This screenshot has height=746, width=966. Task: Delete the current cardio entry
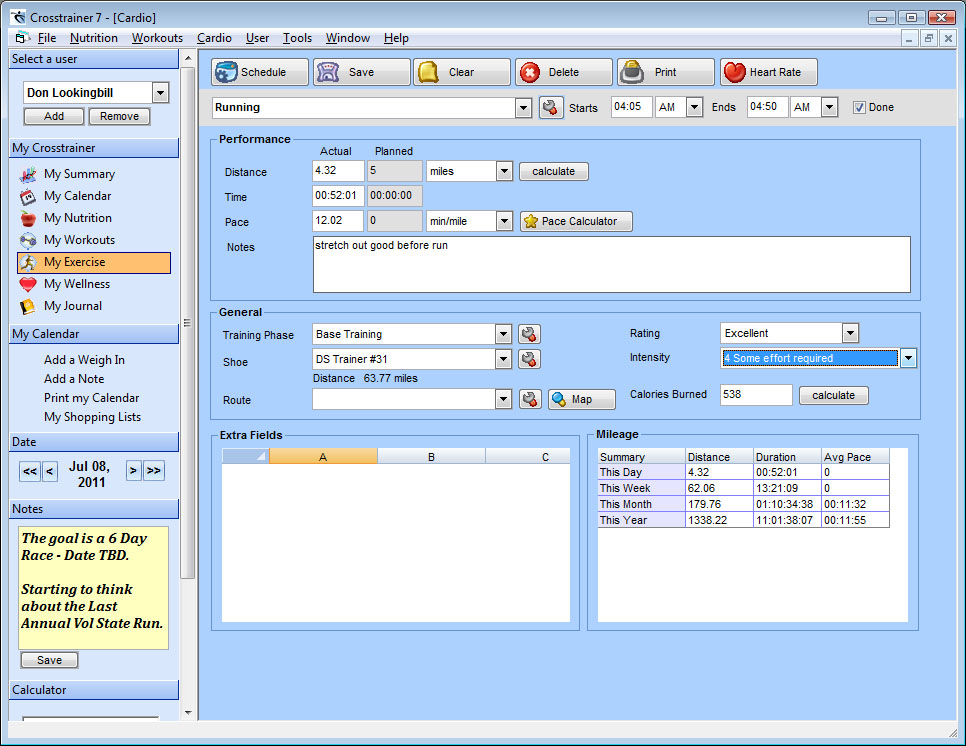point(564,72)
